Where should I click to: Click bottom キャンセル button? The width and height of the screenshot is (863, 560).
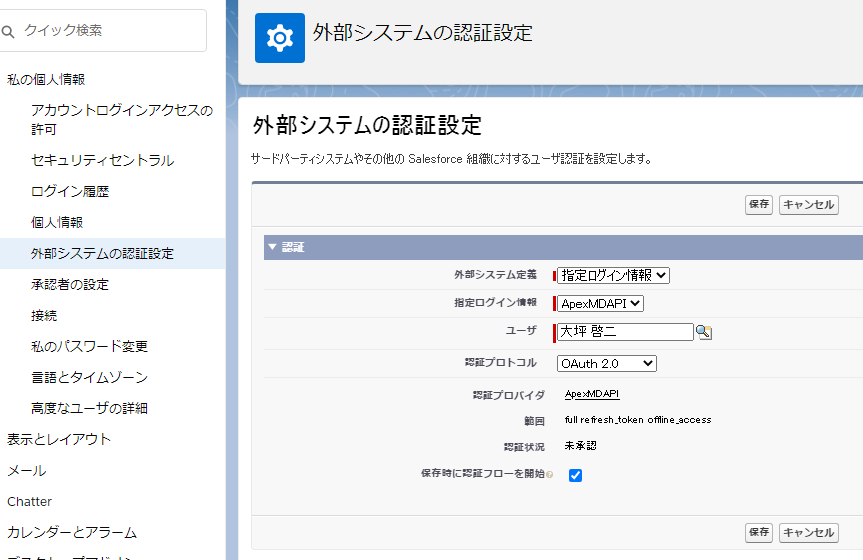809,532
